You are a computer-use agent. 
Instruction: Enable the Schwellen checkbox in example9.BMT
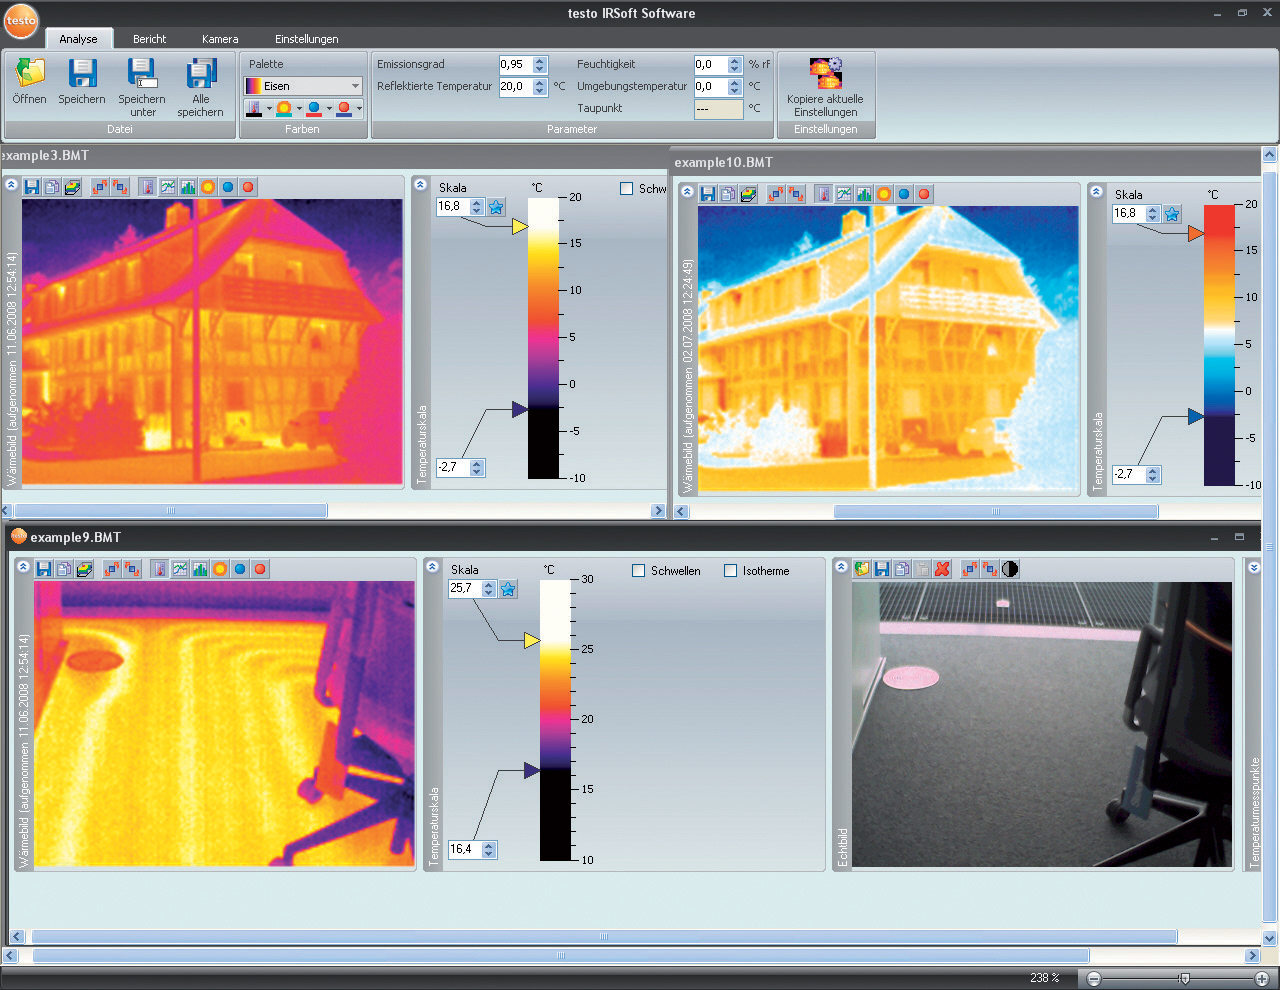(638, 571)
